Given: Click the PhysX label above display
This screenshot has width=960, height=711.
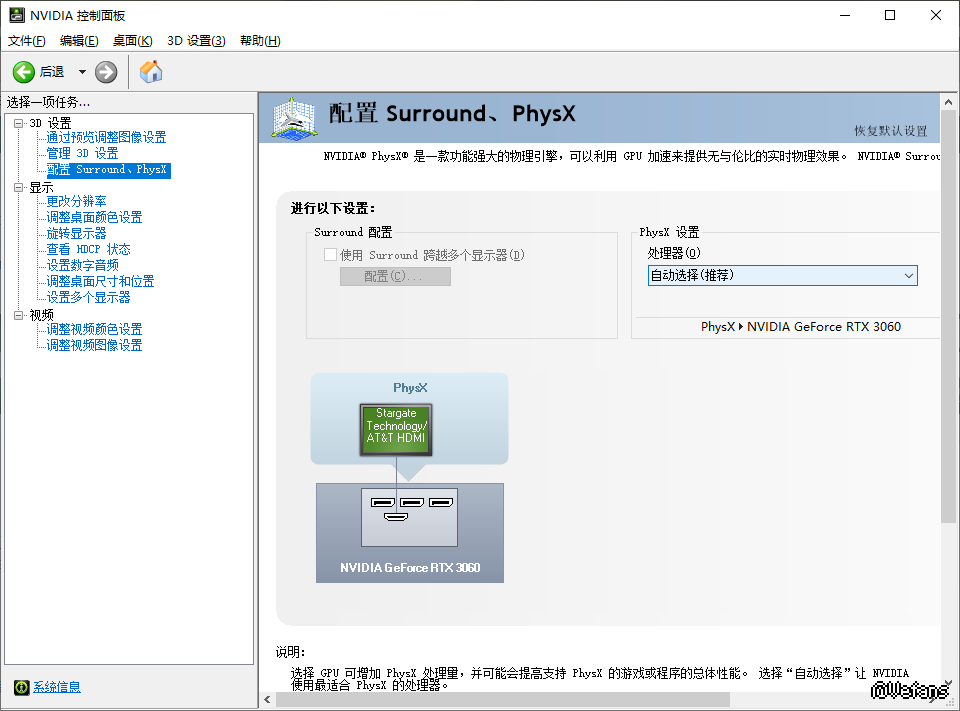Looking at the screenshot, I should (410, 388).
